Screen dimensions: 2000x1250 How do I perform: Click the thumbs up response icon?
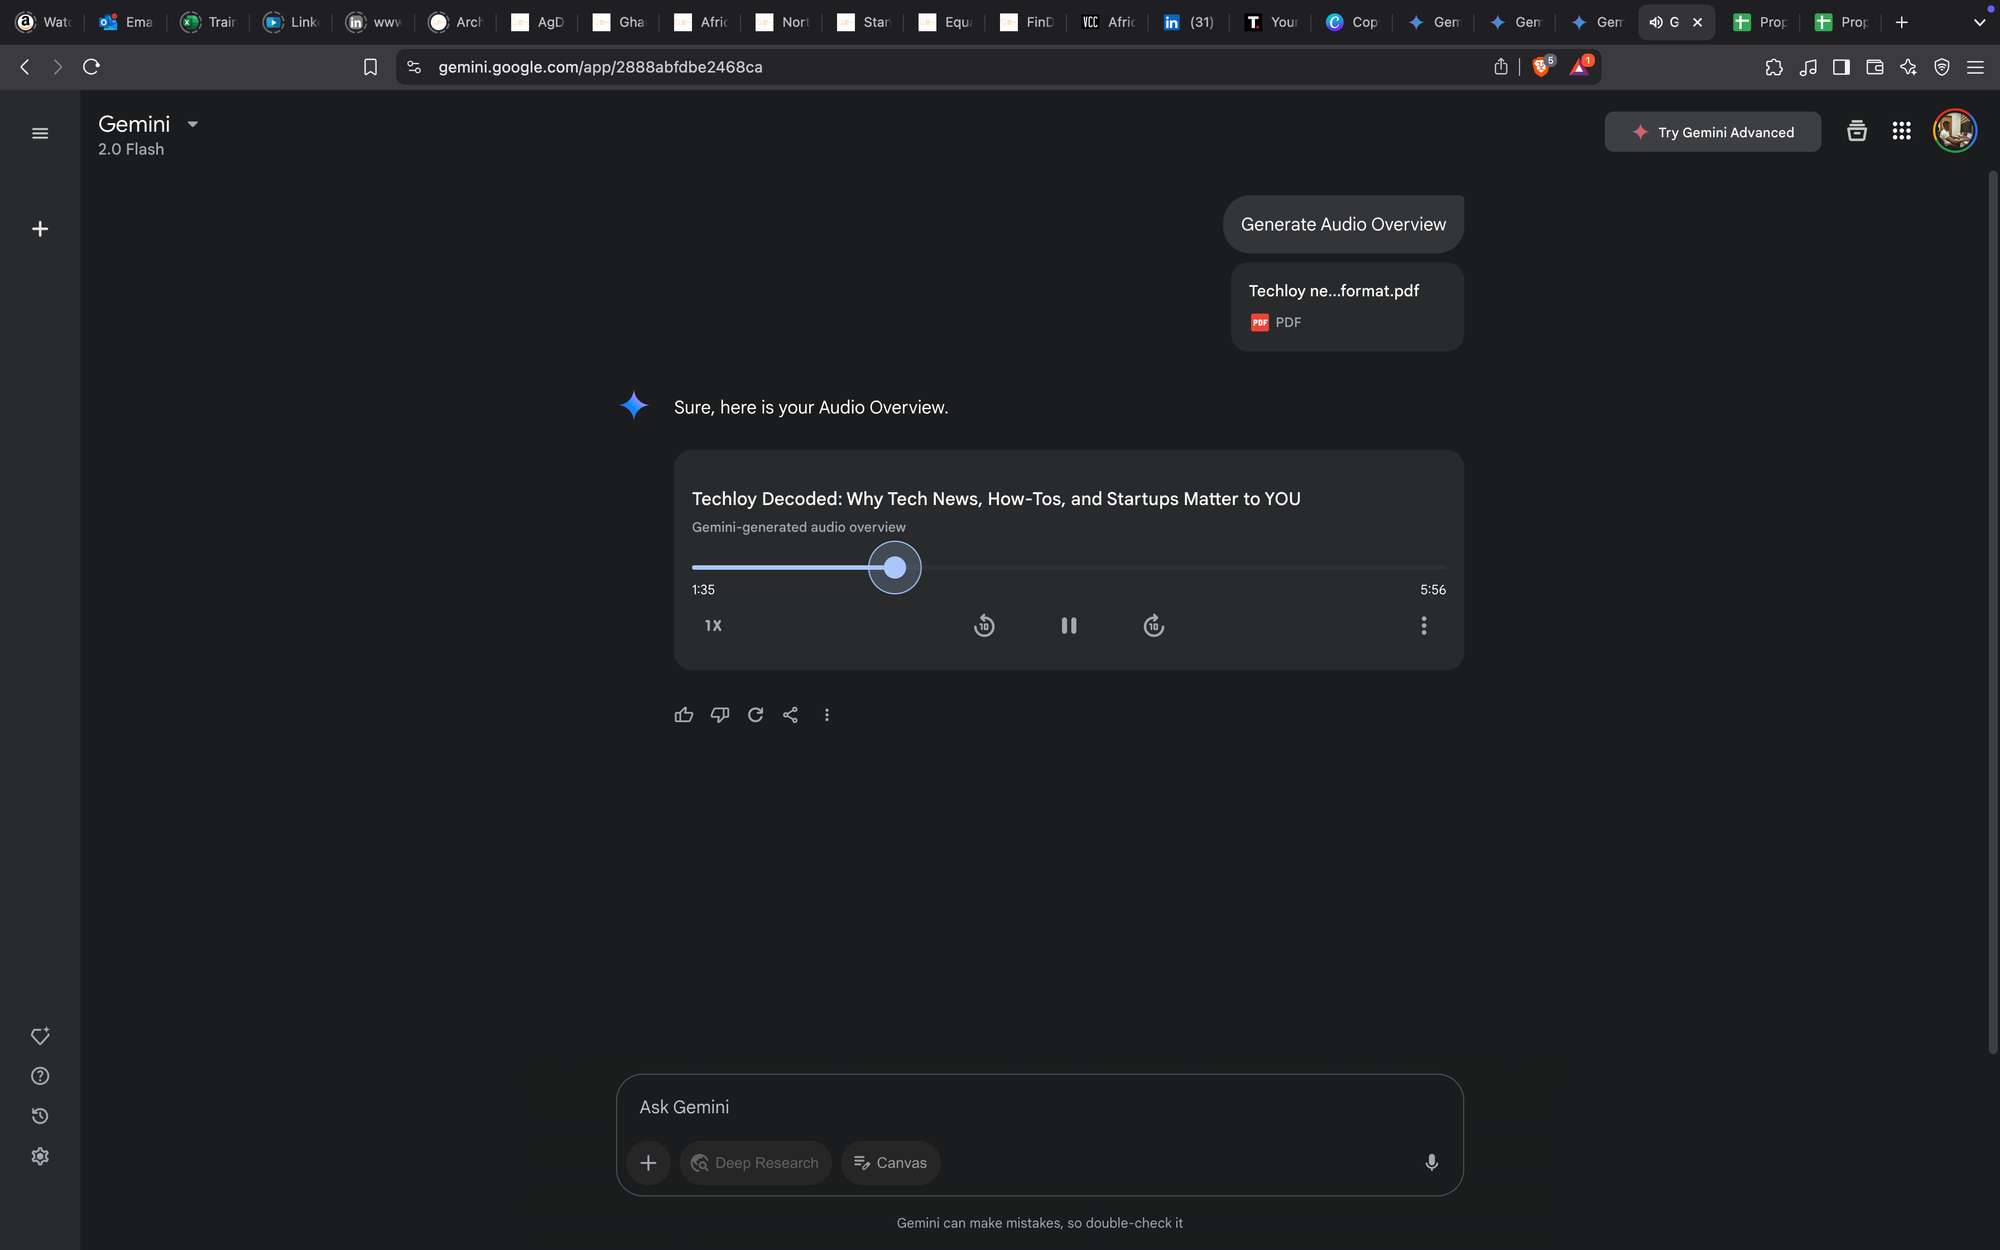pyautogui.click(x=684, y=715)
